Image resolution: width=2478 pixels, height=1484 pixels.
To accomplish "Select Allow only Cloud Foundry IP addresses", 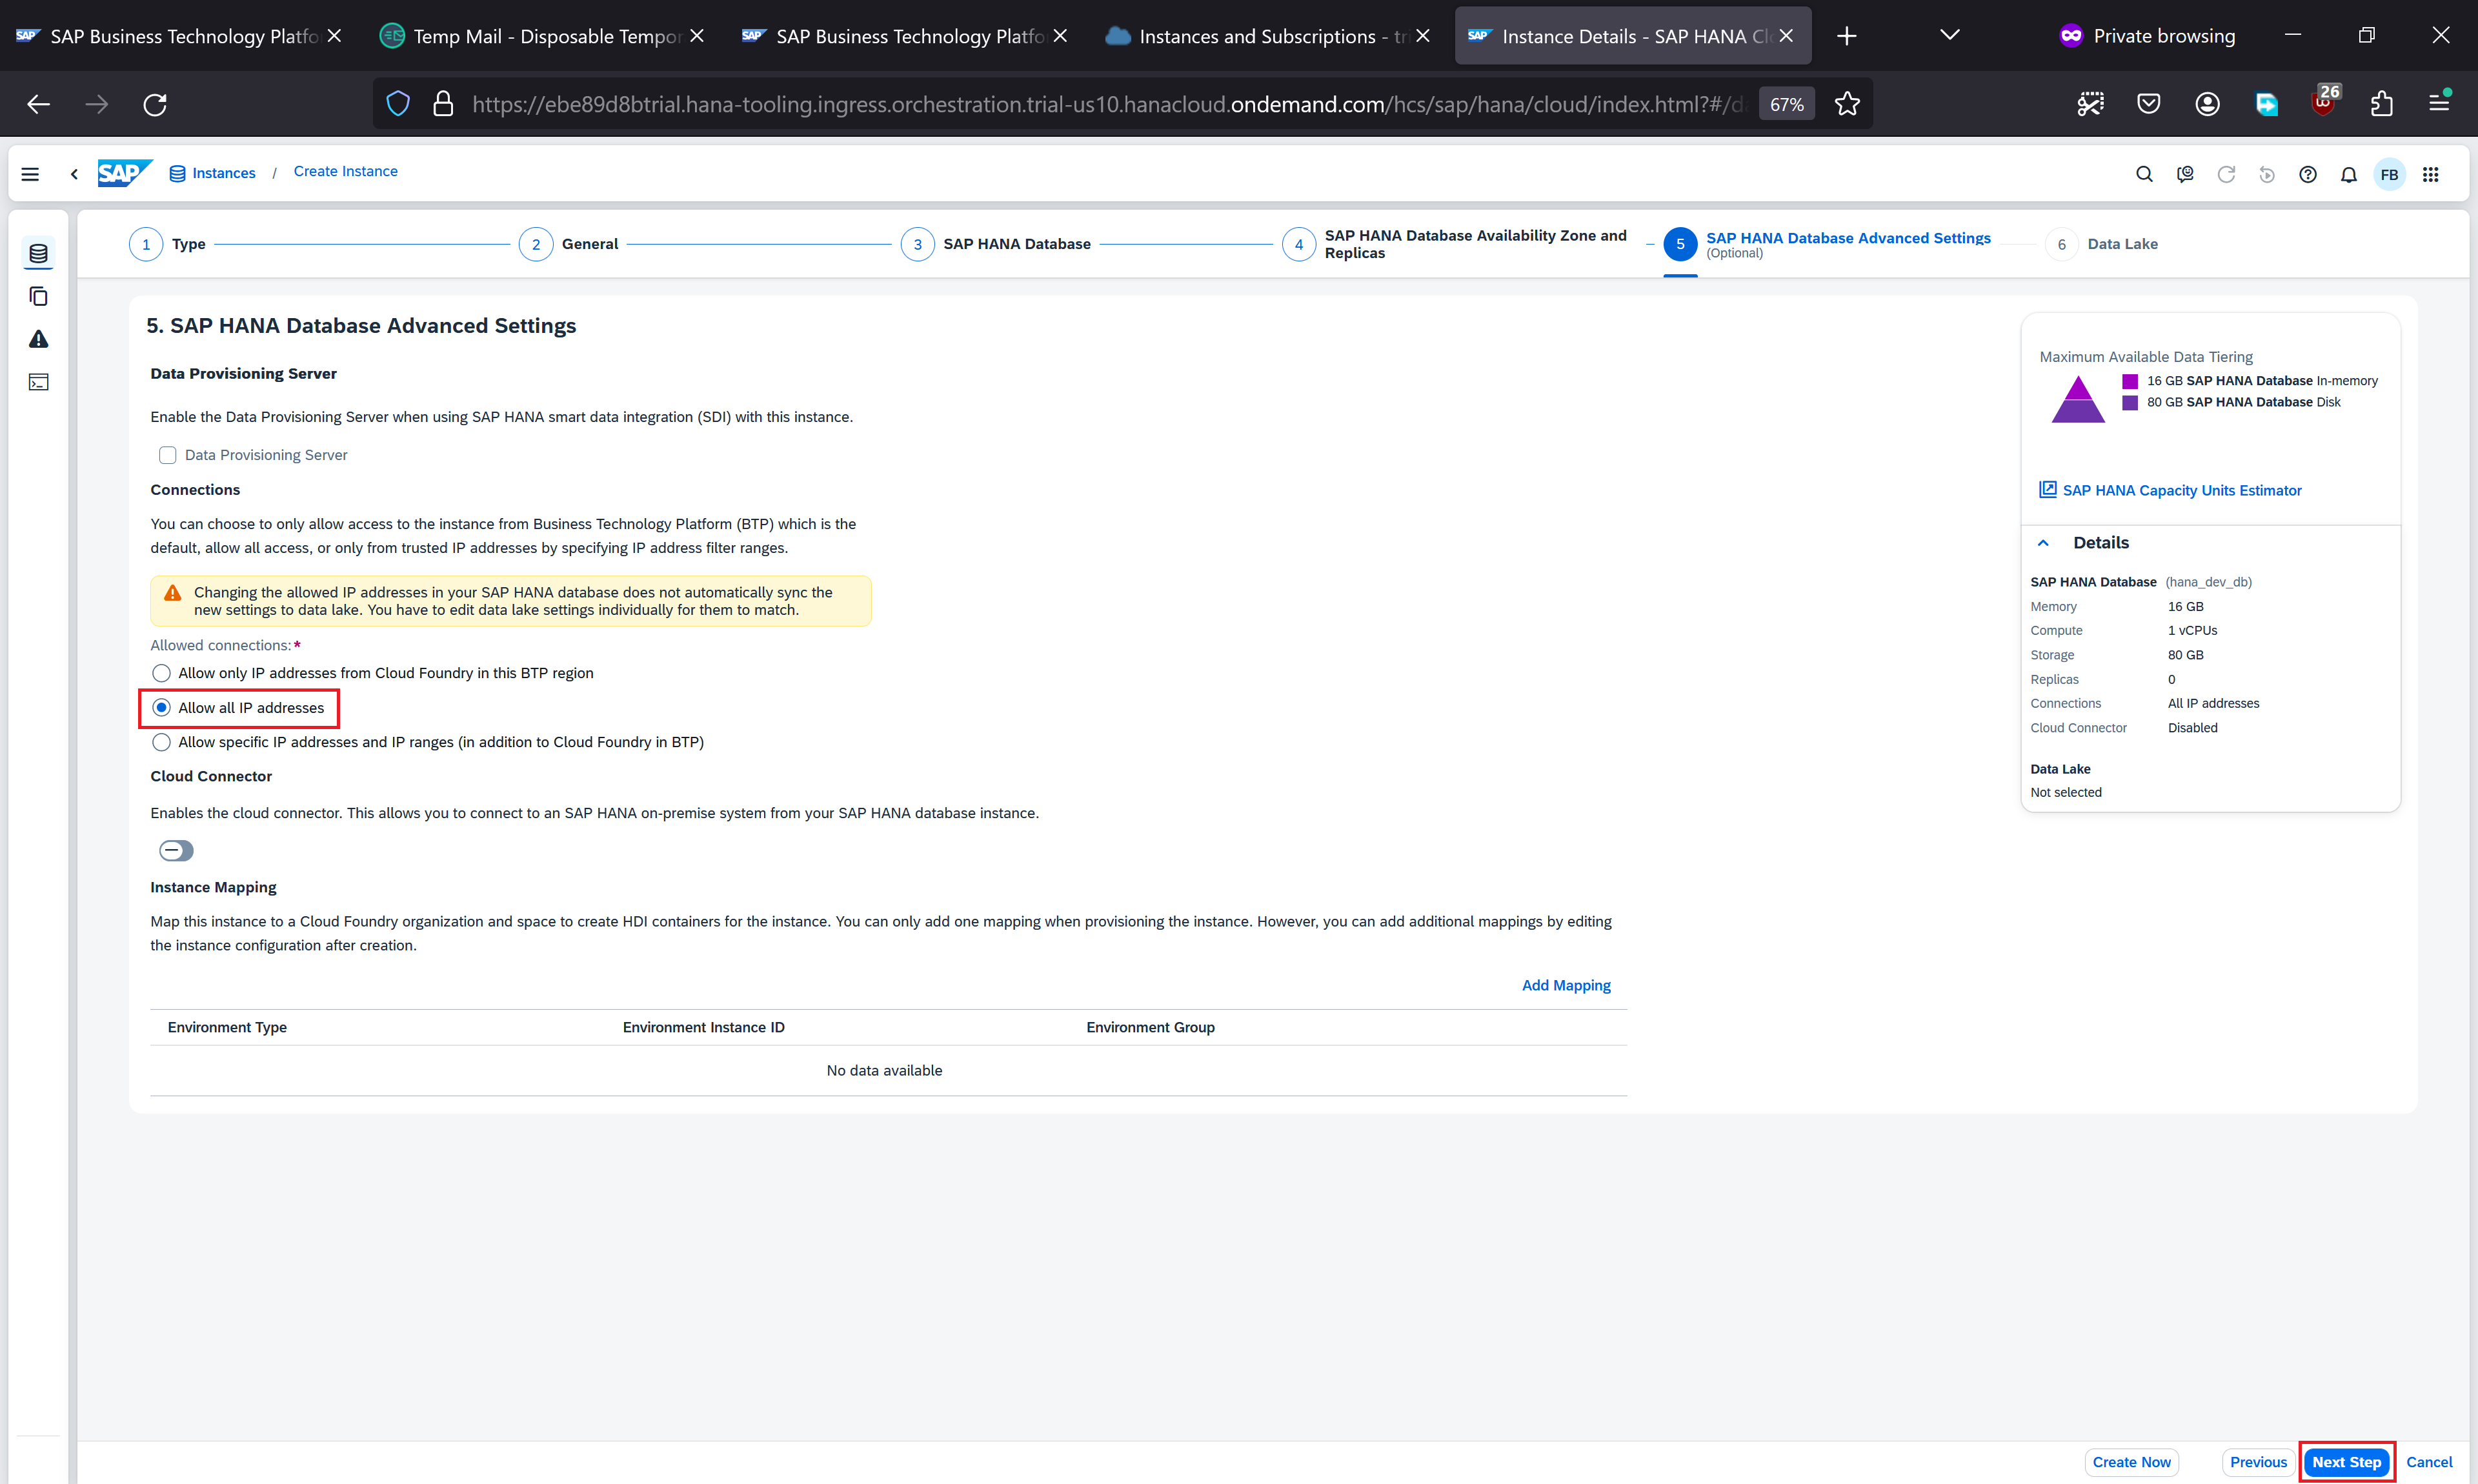I will (161, 673).
